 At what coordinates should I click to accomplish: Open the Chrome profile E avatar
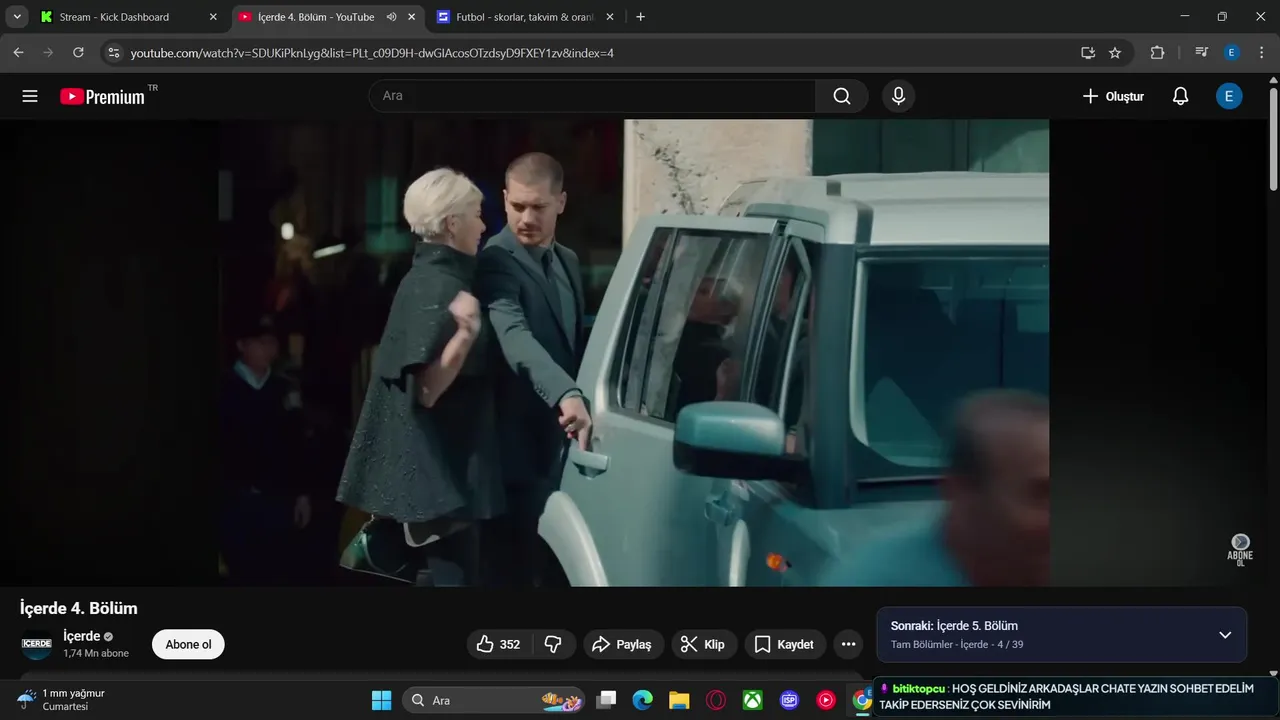(x=1231, y=52)
